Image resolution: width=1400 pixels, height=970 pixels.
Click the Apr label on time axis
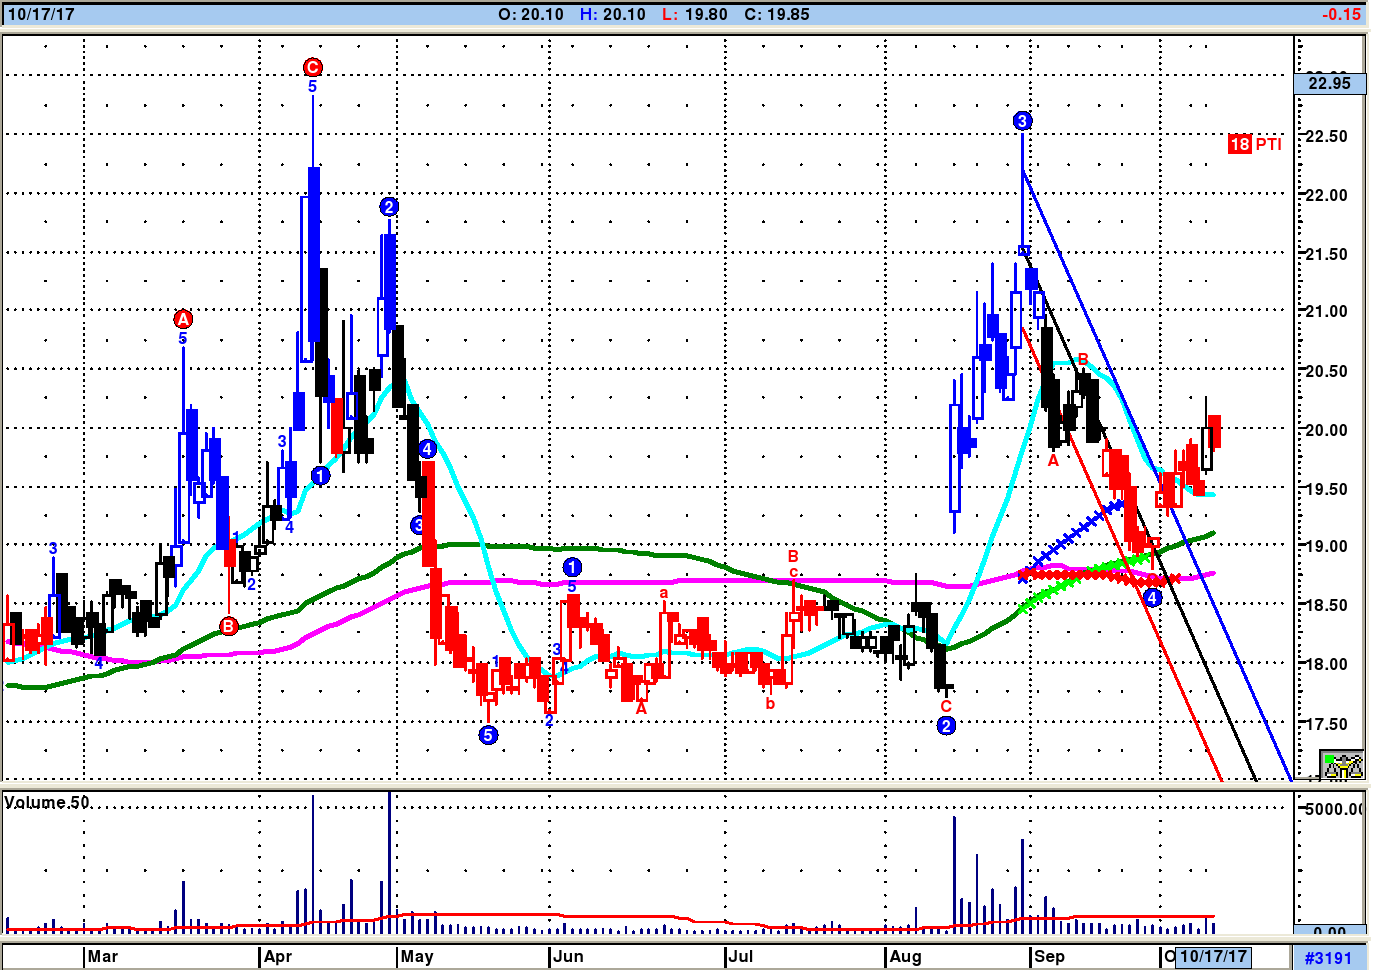(x=278, y=956)
